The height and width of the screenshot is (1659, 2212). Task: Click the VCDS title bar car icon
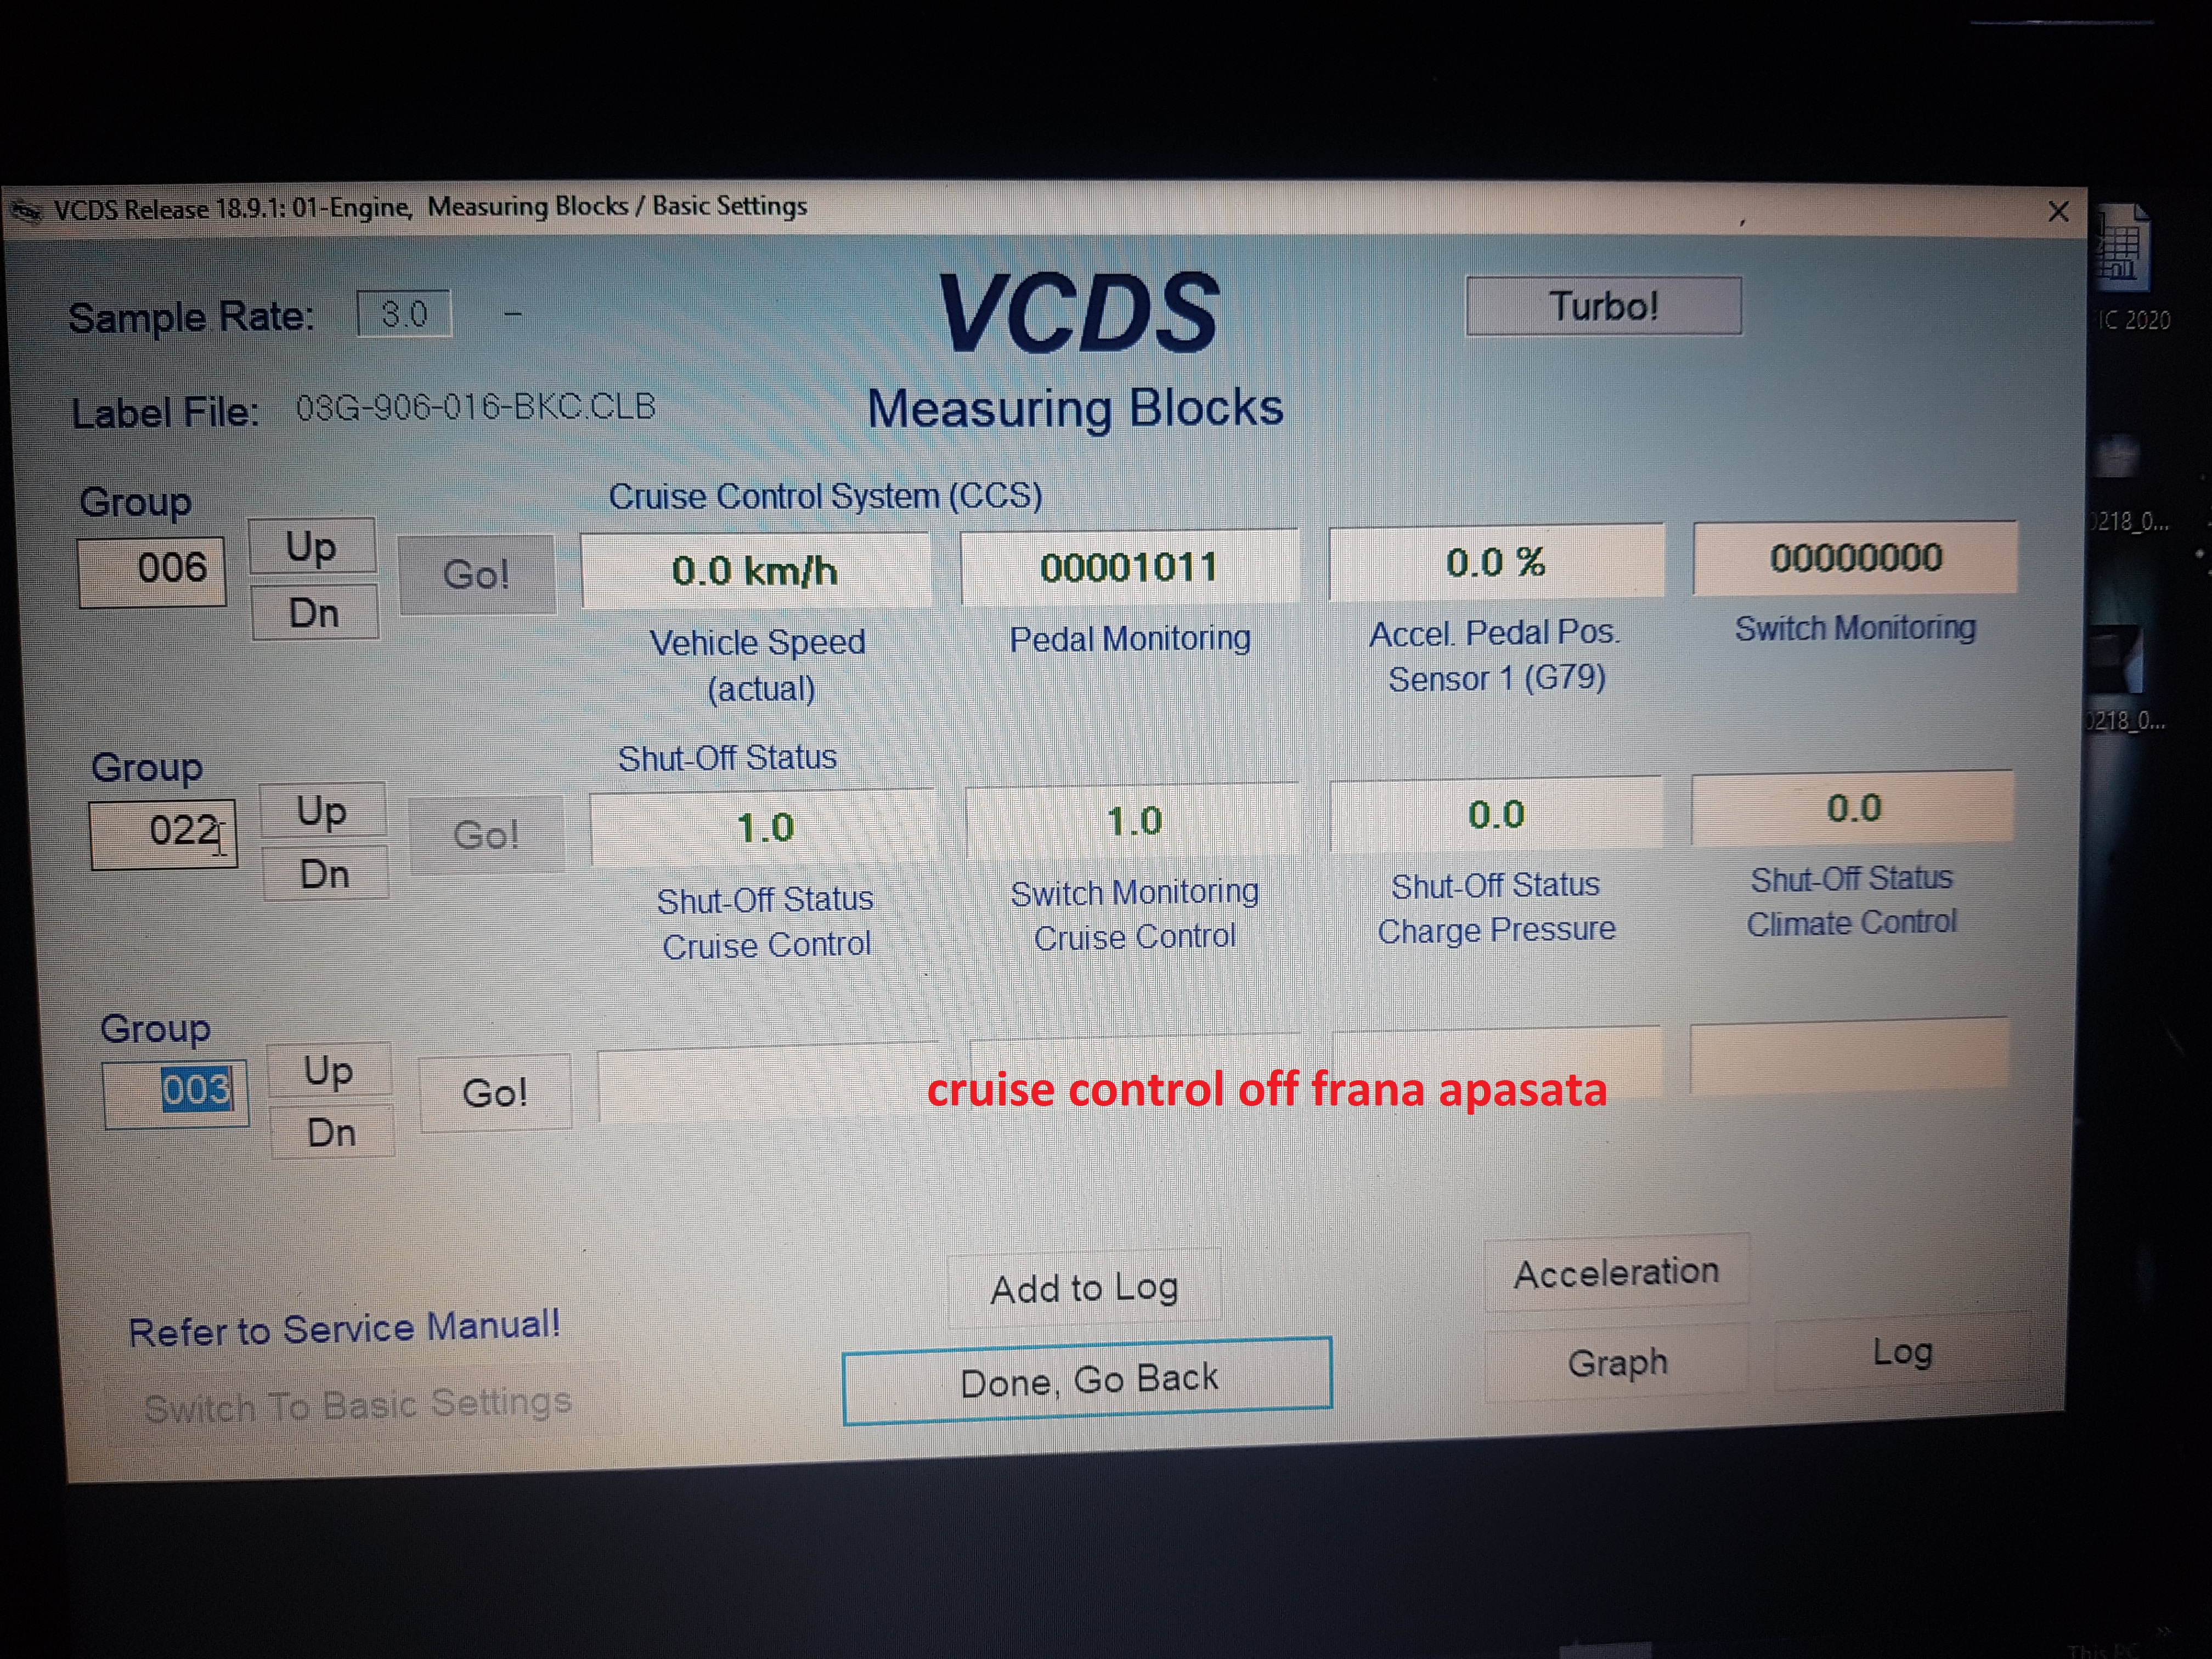[27, 211]
